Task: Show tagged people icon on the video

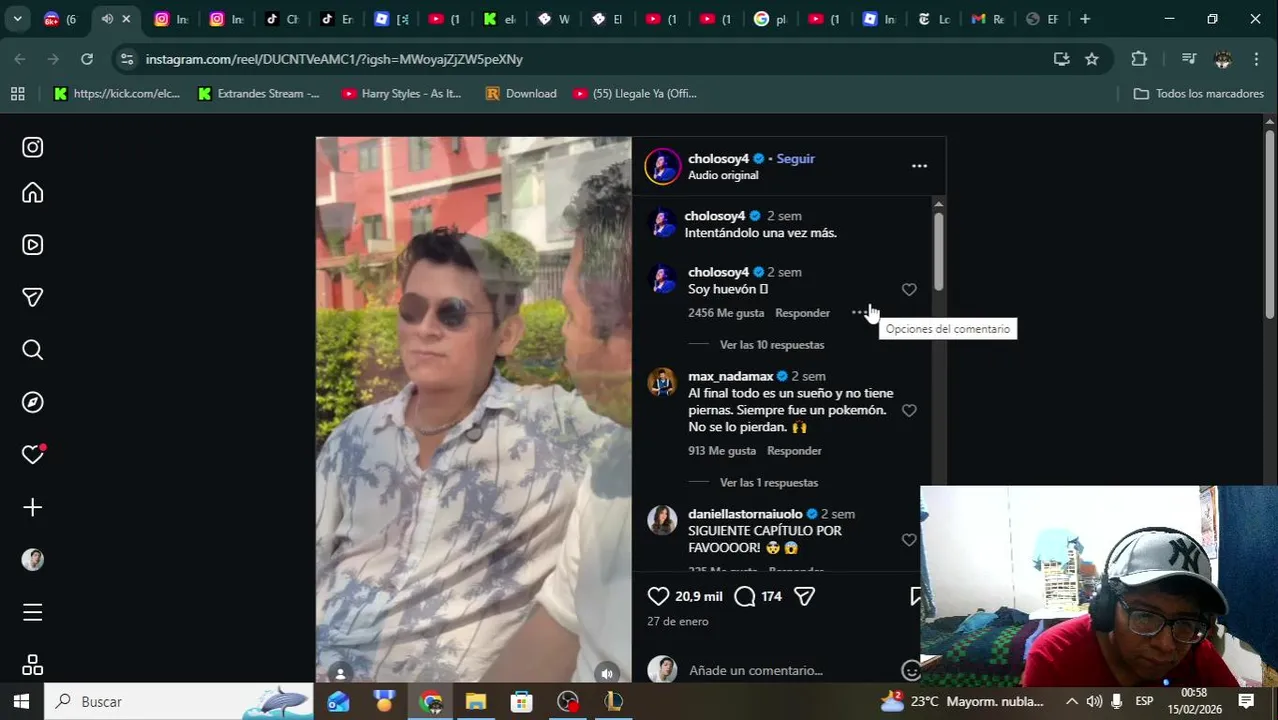Action: click(340, 673)
